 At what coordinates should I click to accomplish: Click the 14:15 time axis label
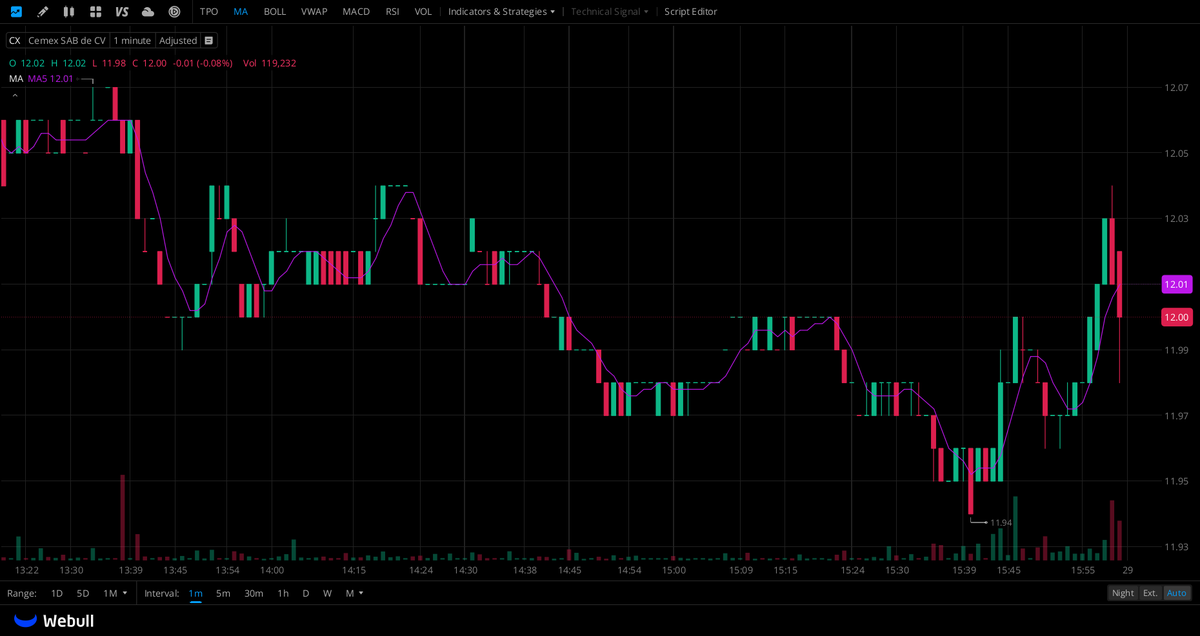click(x=354, y=570)
